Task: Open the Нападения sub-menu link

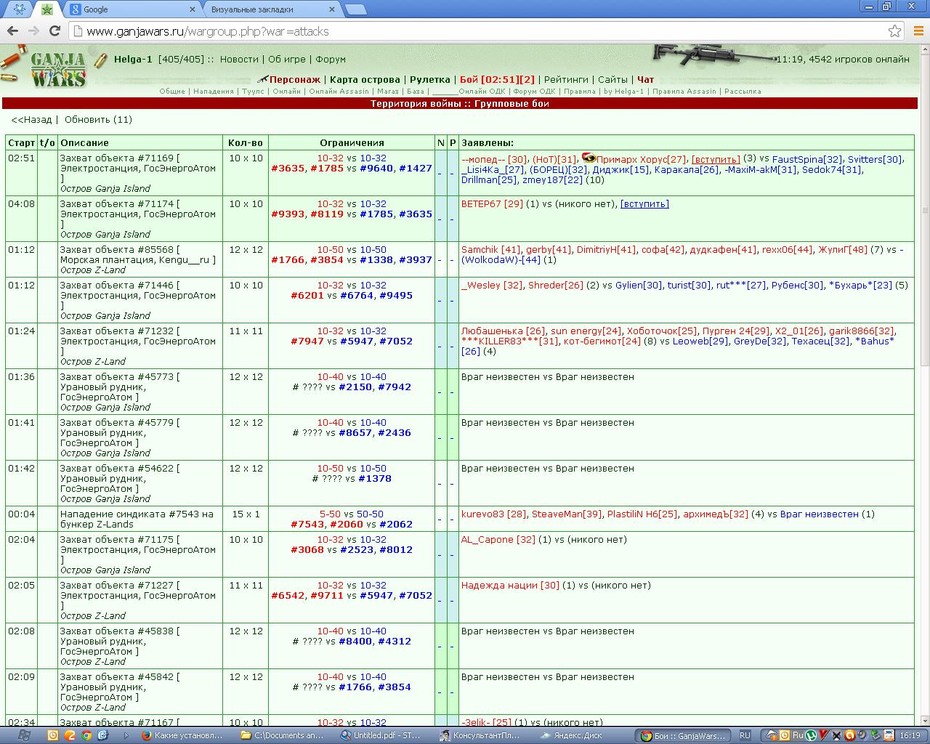Action: click(x=213, y=91)
